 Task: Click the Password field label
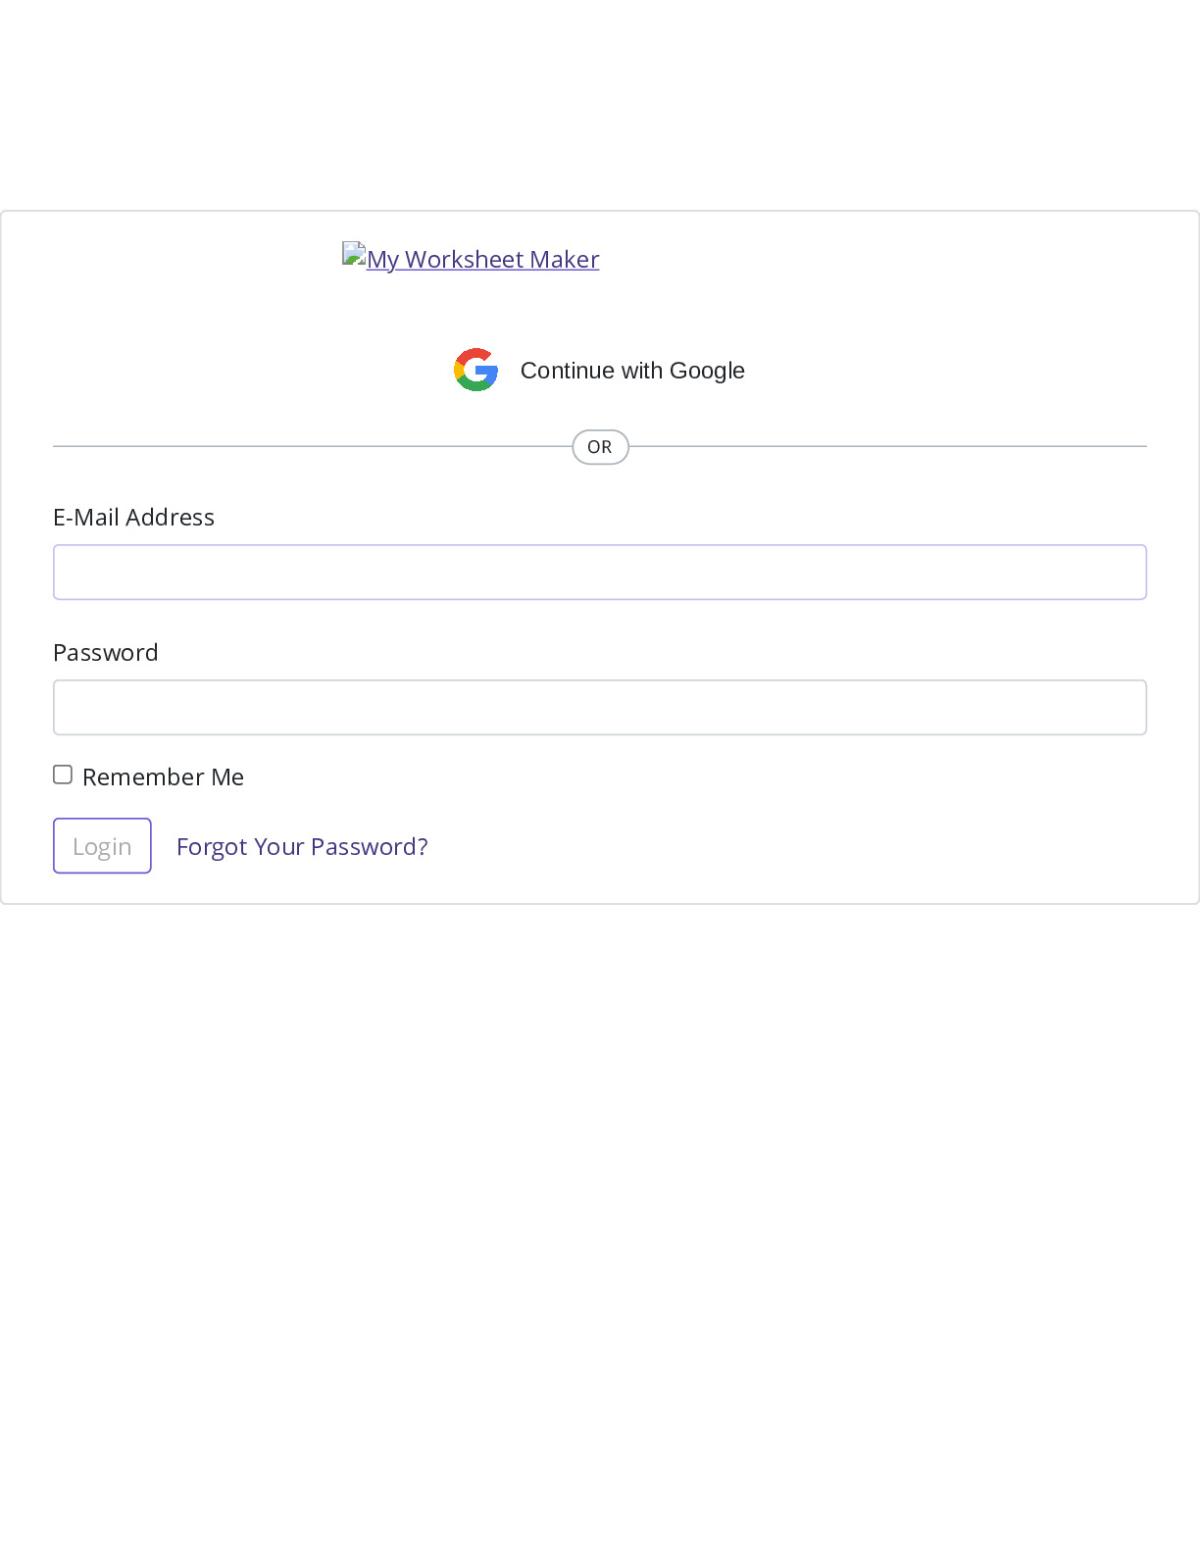pyautogui.click(x=106, y=652)
